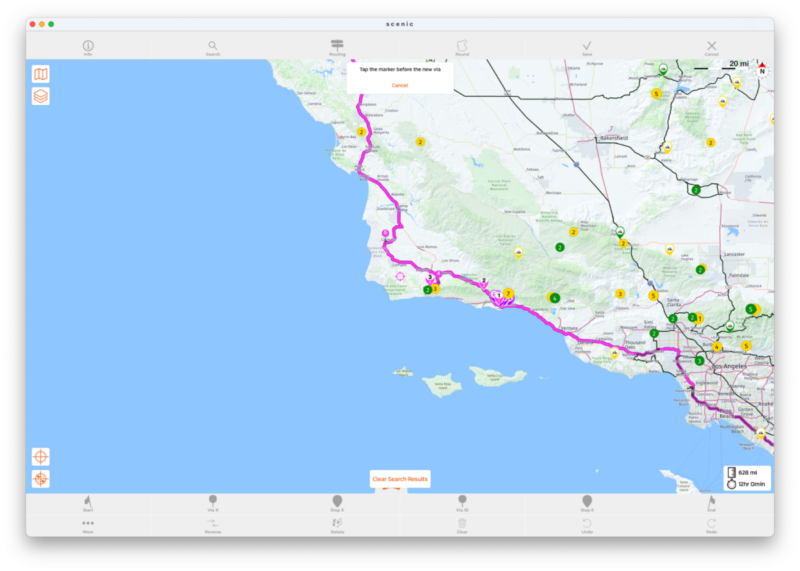
Task: Click Cancel in the via marker prompt
Action: click(x=400, y=85)
